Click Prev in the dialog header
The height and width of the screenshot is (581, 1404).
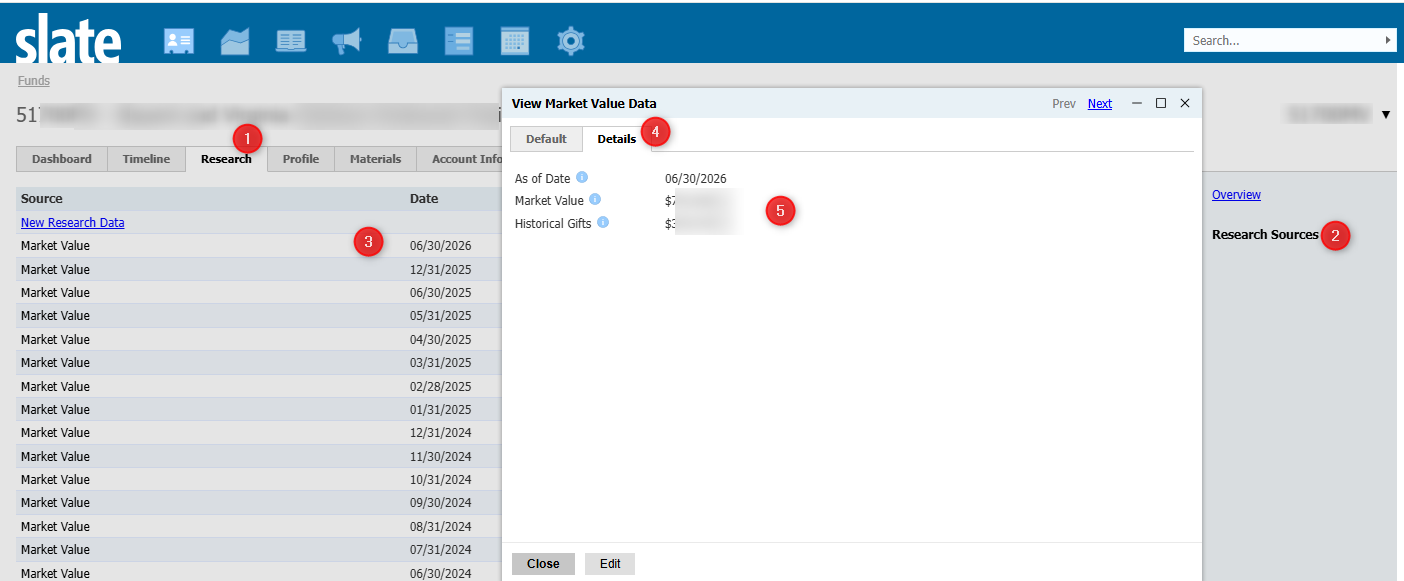tap(1064, 104)
